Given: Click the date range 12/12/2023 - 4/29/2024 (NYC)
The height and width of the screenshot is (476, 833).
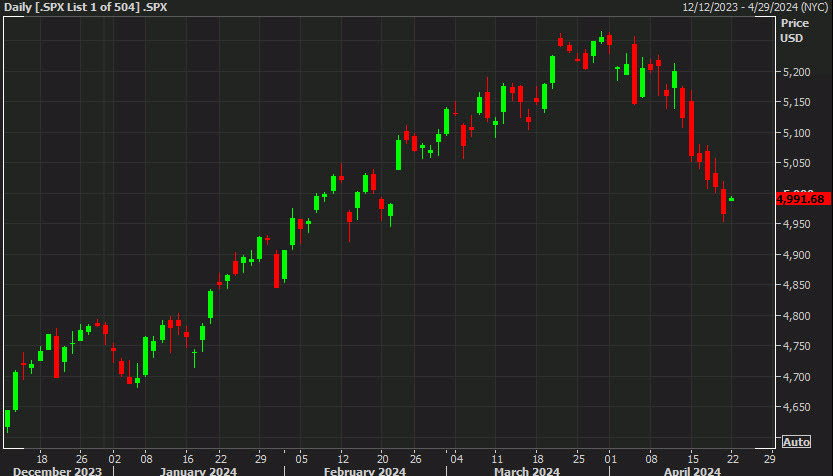Looking at the screenshot, I should pyautogui.click(x=755, y=7).
